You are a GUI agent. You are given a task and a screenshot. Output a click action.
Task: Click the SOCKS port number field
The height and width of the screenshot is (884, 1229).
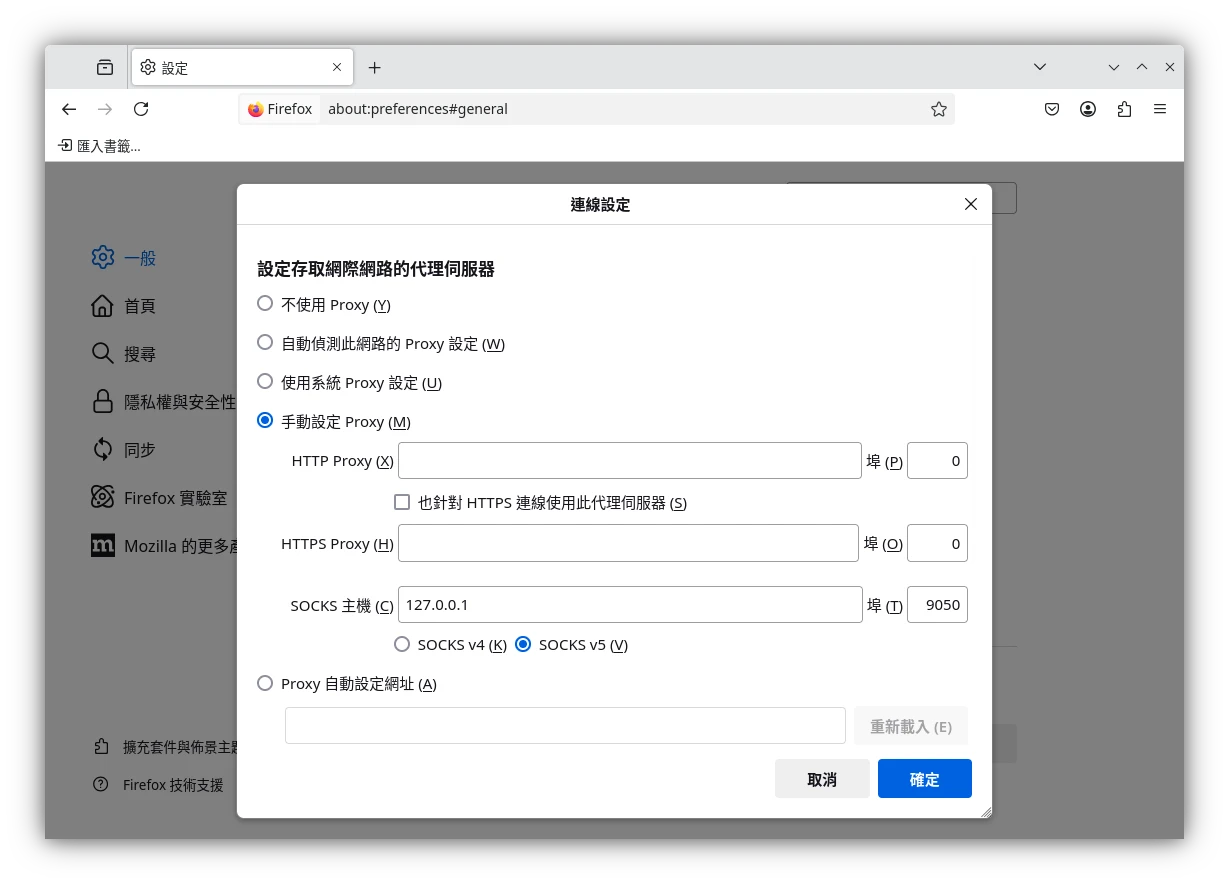[936, 605]
